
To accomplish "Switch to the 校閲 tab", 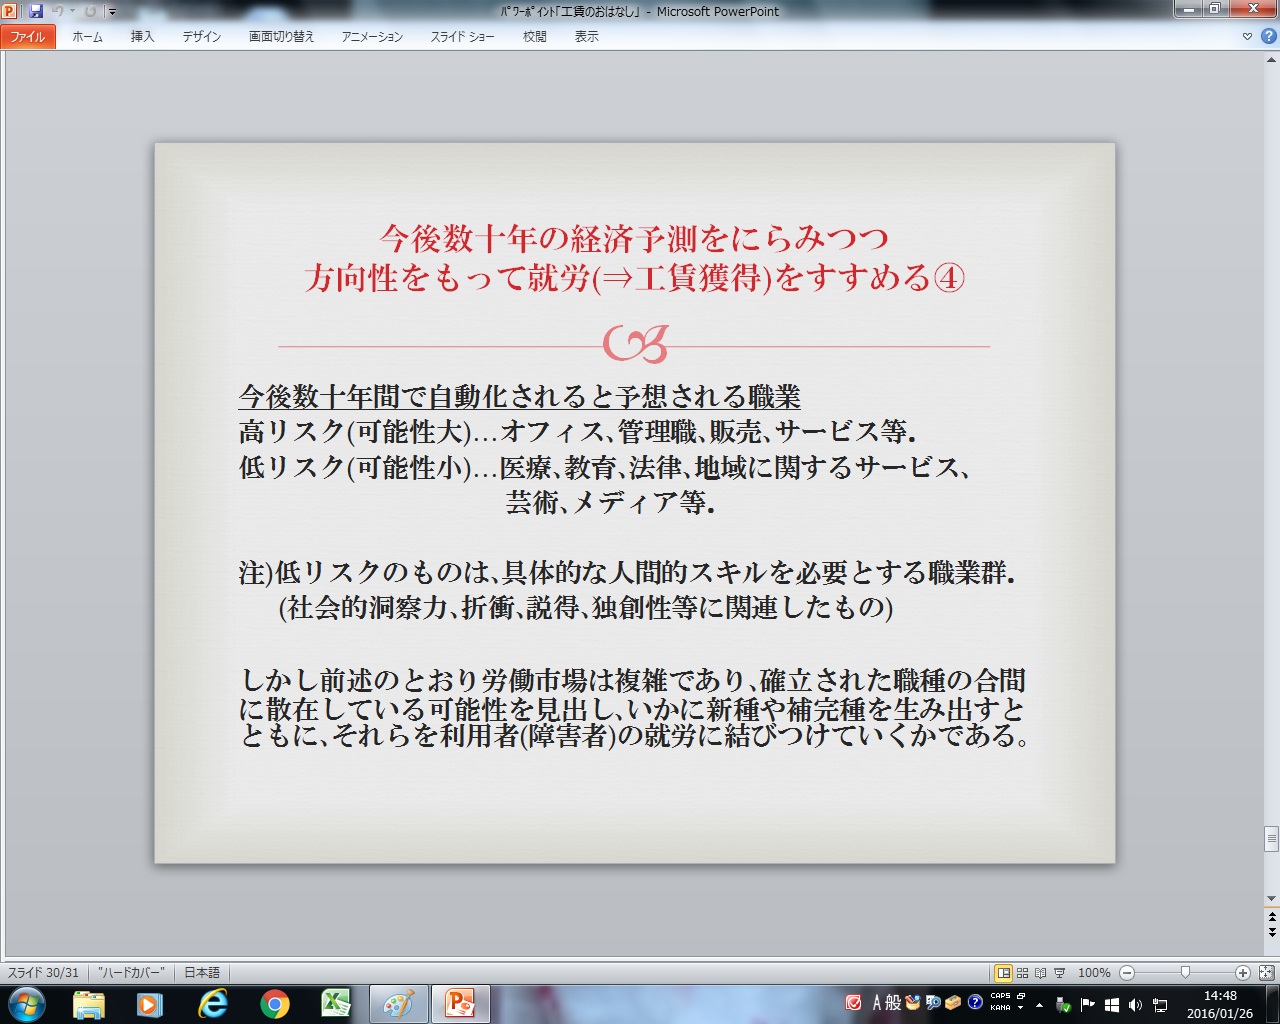I will [534, 37].
